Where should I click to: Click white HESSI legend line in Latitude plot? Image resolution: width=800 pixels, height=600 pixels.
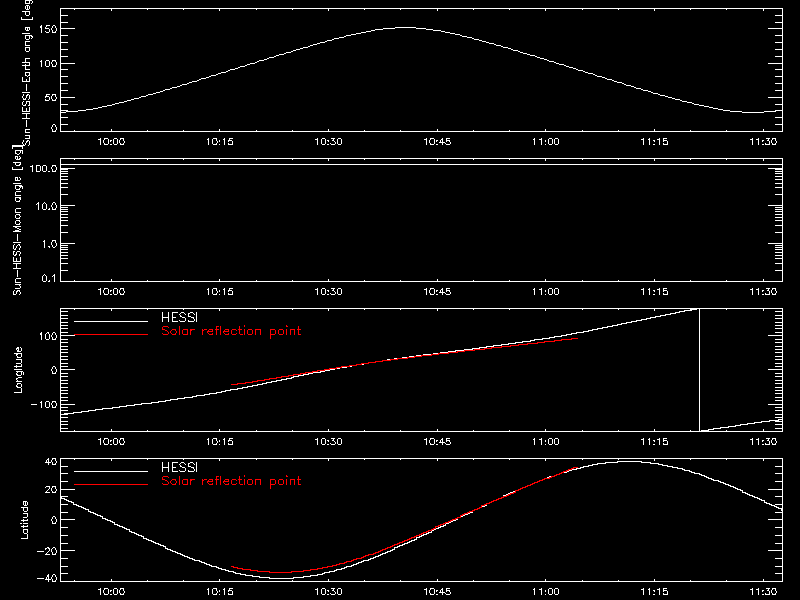tap(111, 471)
